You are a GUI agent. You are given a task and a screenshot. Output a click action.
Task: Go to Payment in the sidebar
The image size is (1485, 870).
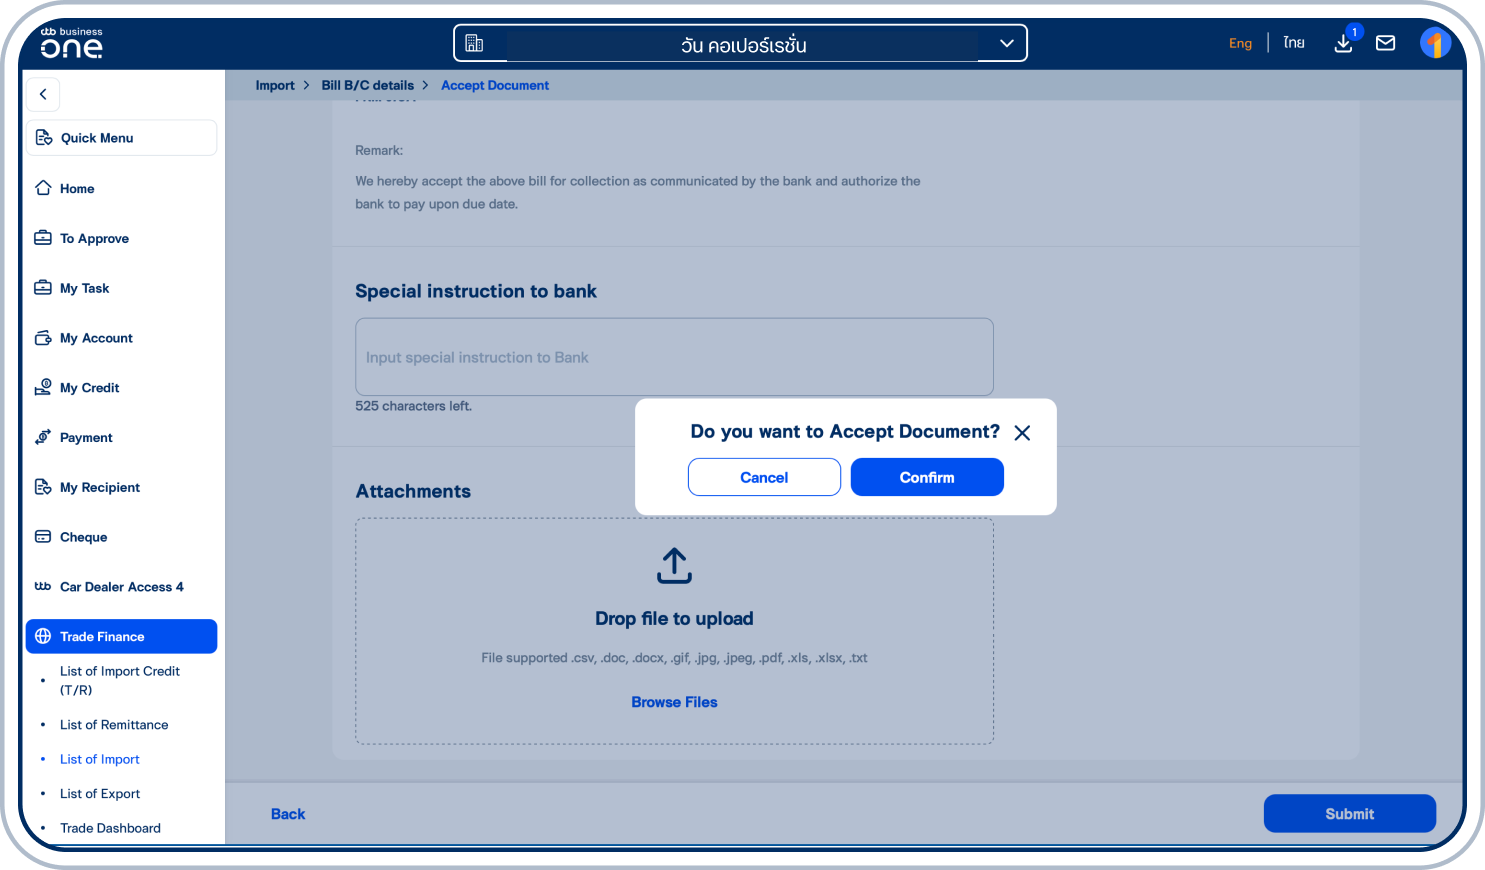(86, 438)
